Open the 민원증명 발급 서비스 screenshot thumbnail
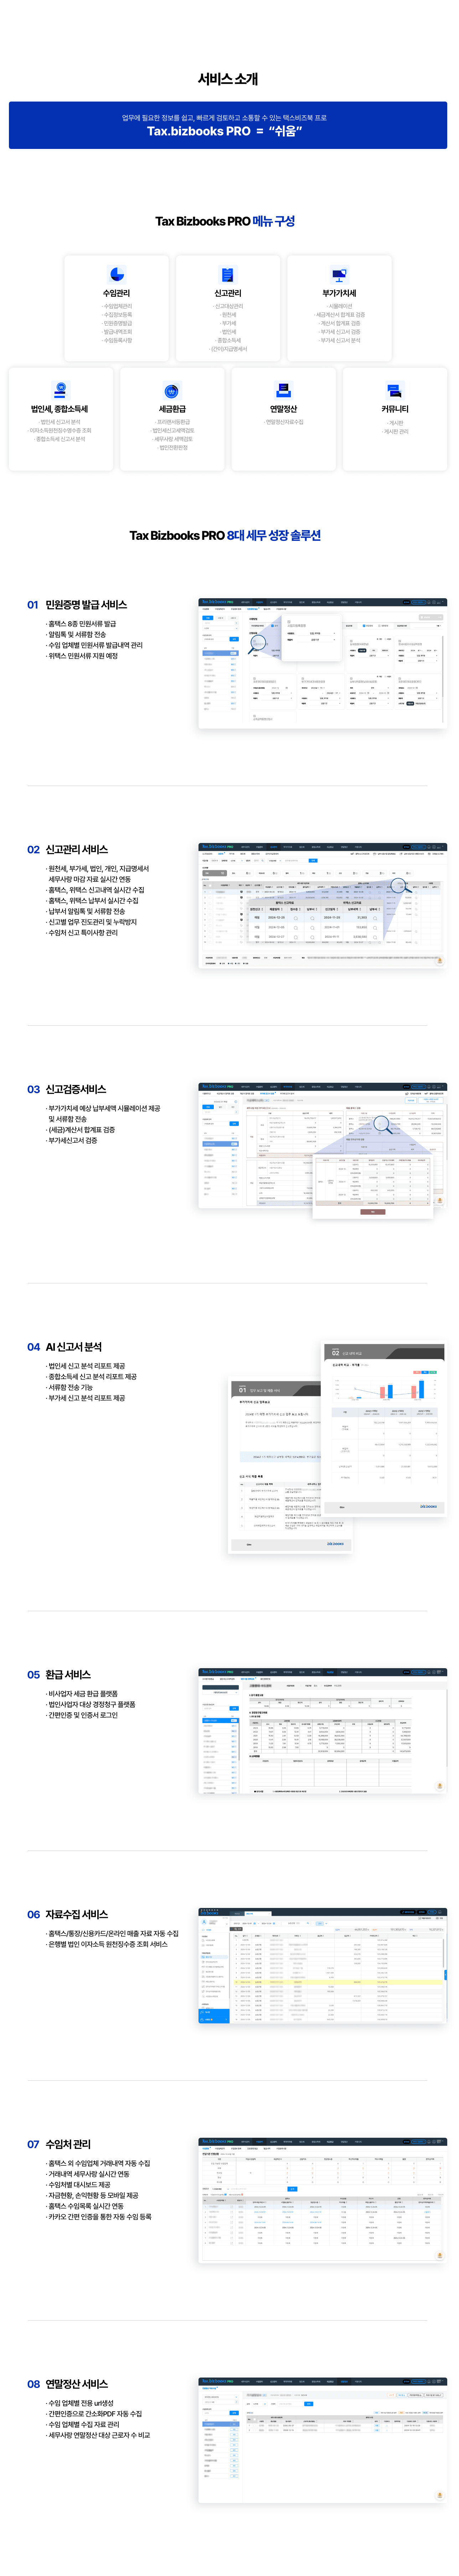 click(x=322, y=663)
